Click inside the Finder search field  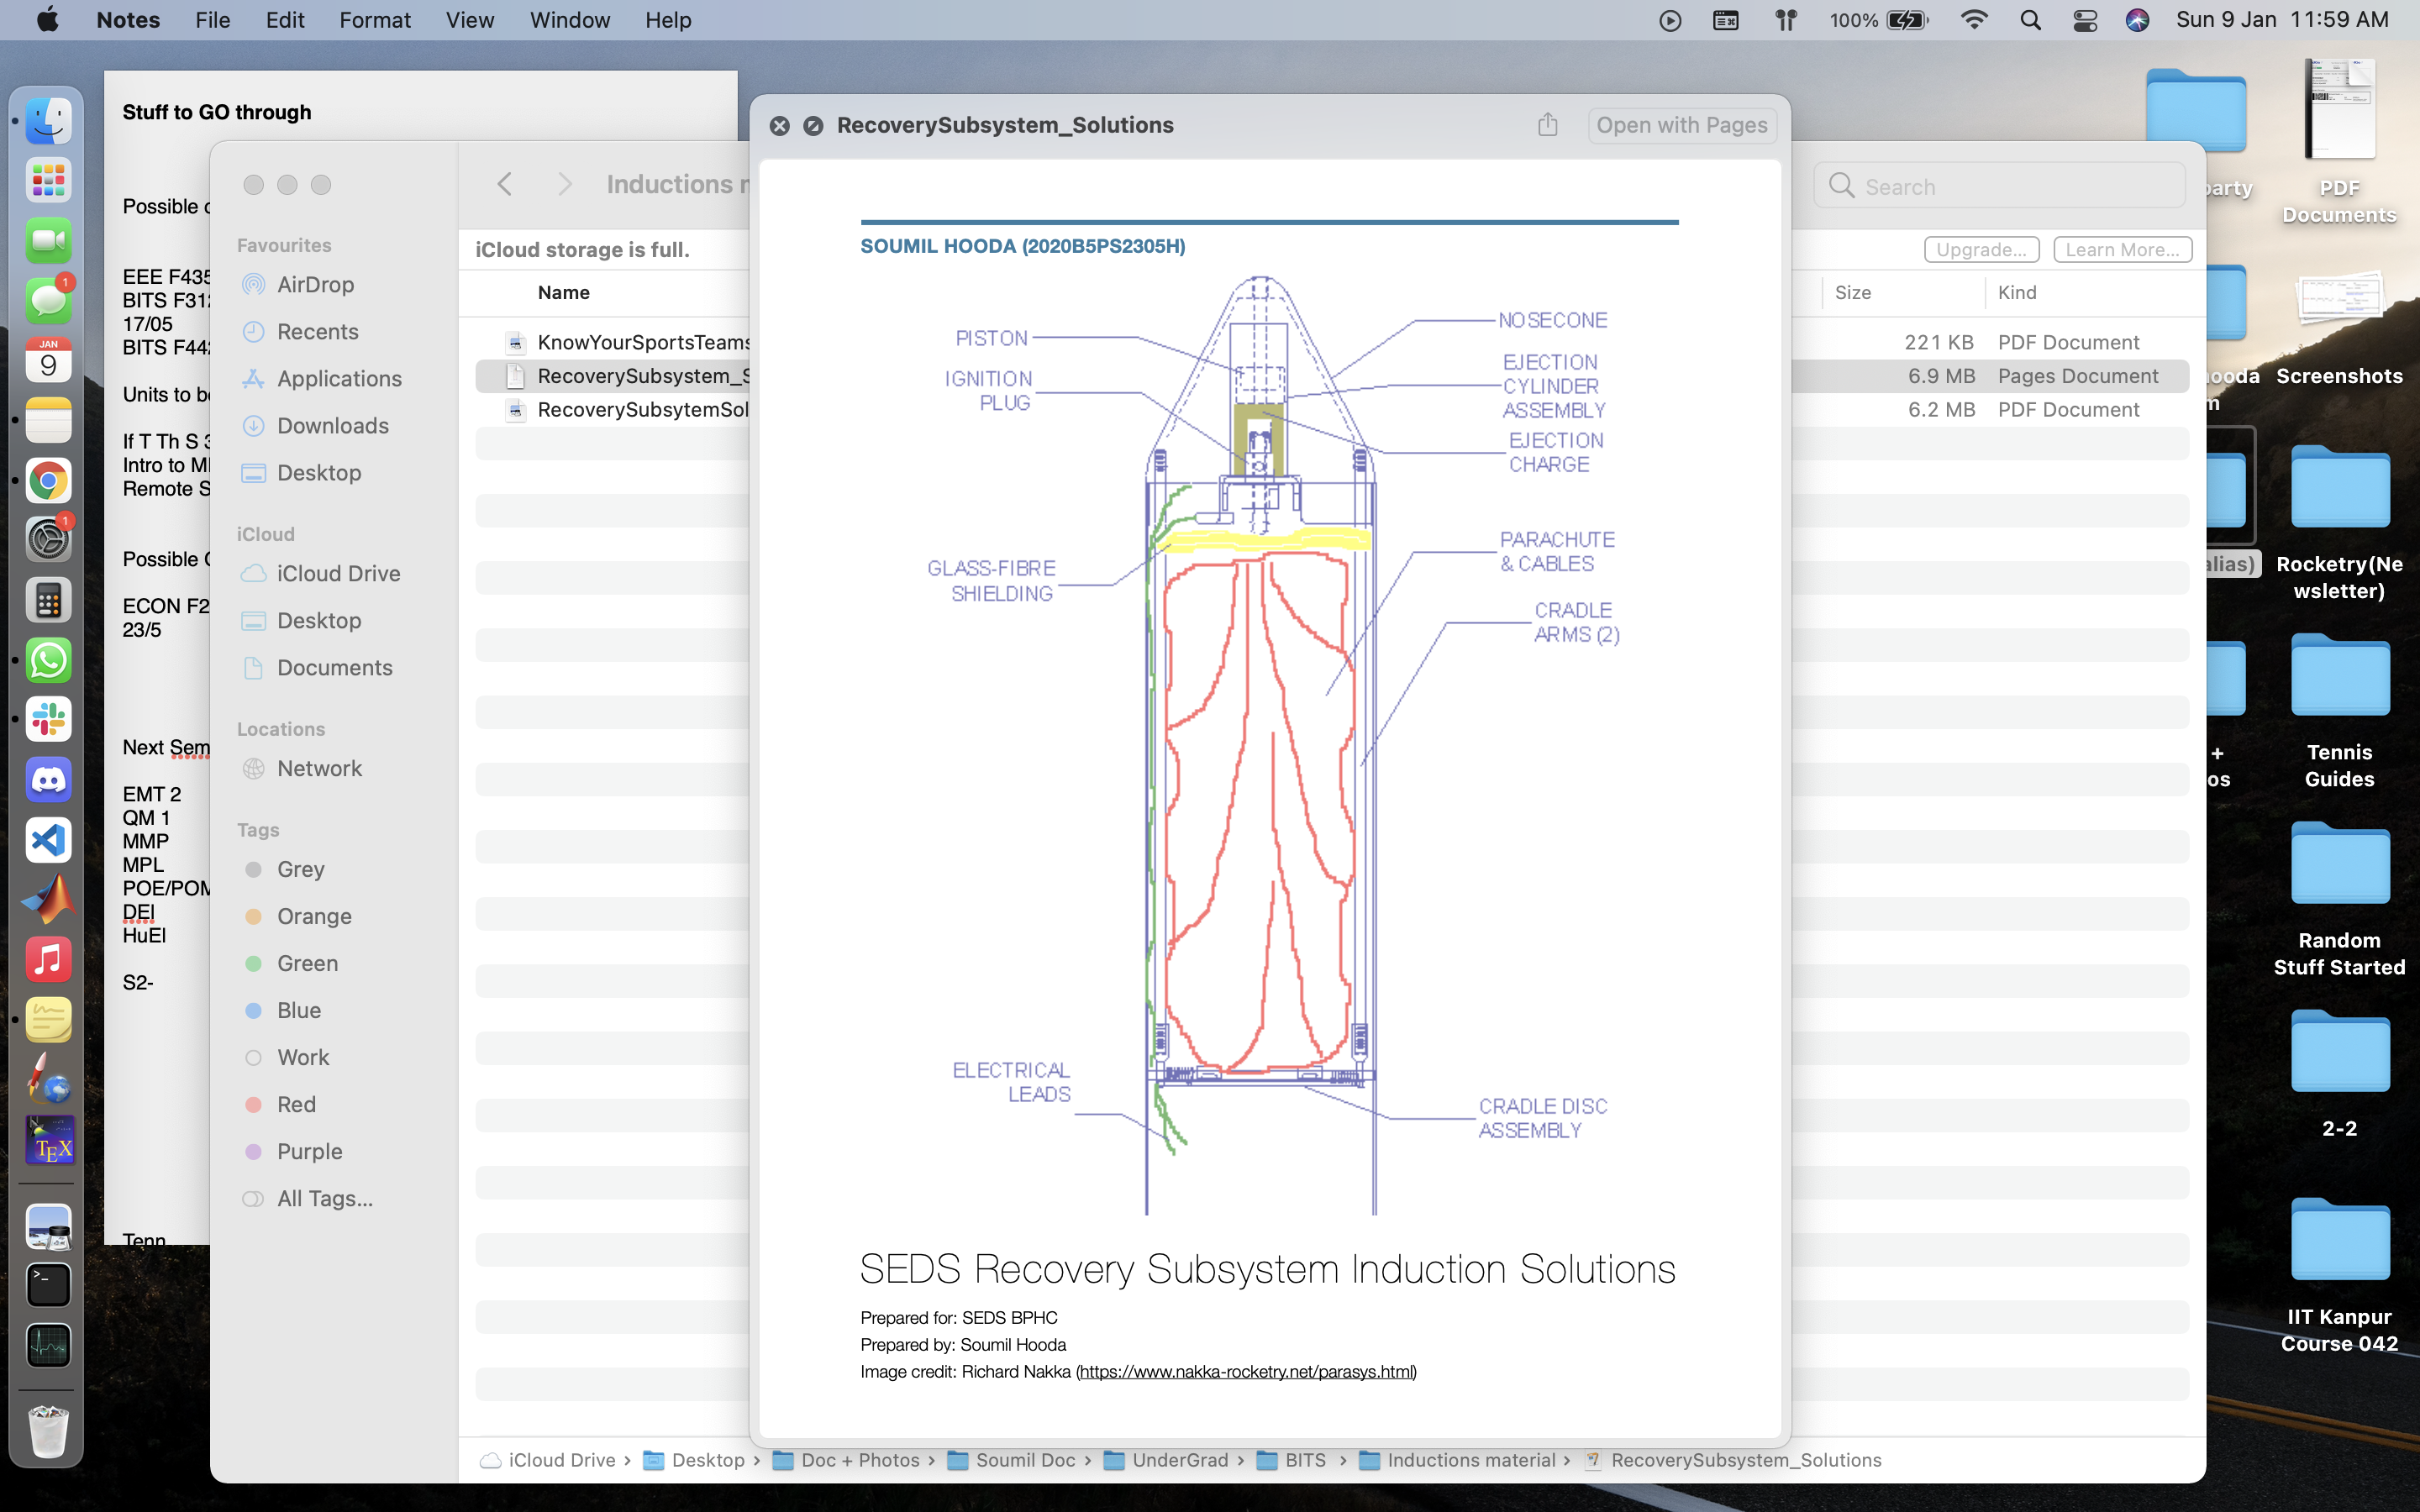click(1998, 186)
